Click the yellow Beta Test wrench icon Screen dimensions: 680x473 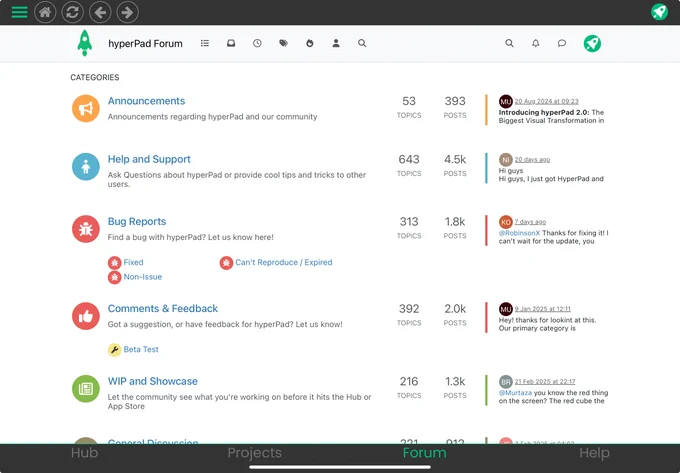coord(114,349)
